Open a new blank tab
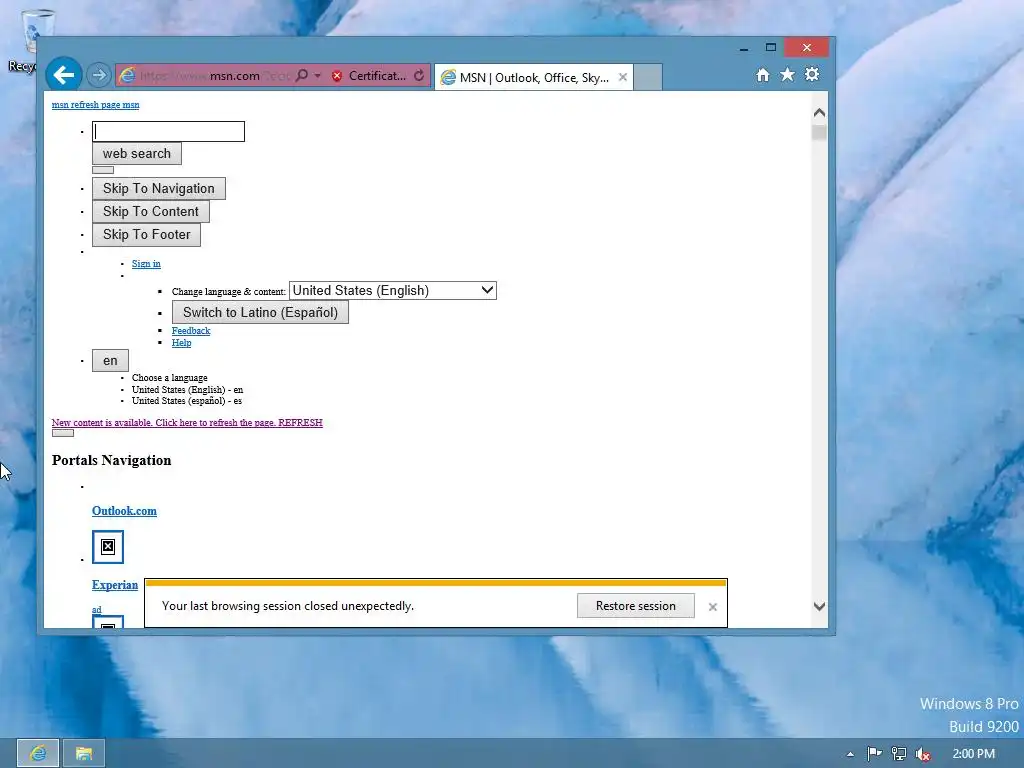 click(648, 77)
